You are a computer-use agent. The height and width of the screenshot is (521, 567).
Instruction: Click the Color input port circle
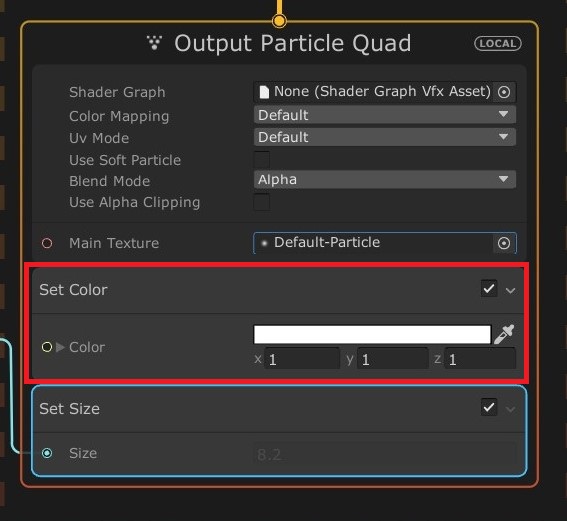coord(47,347)
